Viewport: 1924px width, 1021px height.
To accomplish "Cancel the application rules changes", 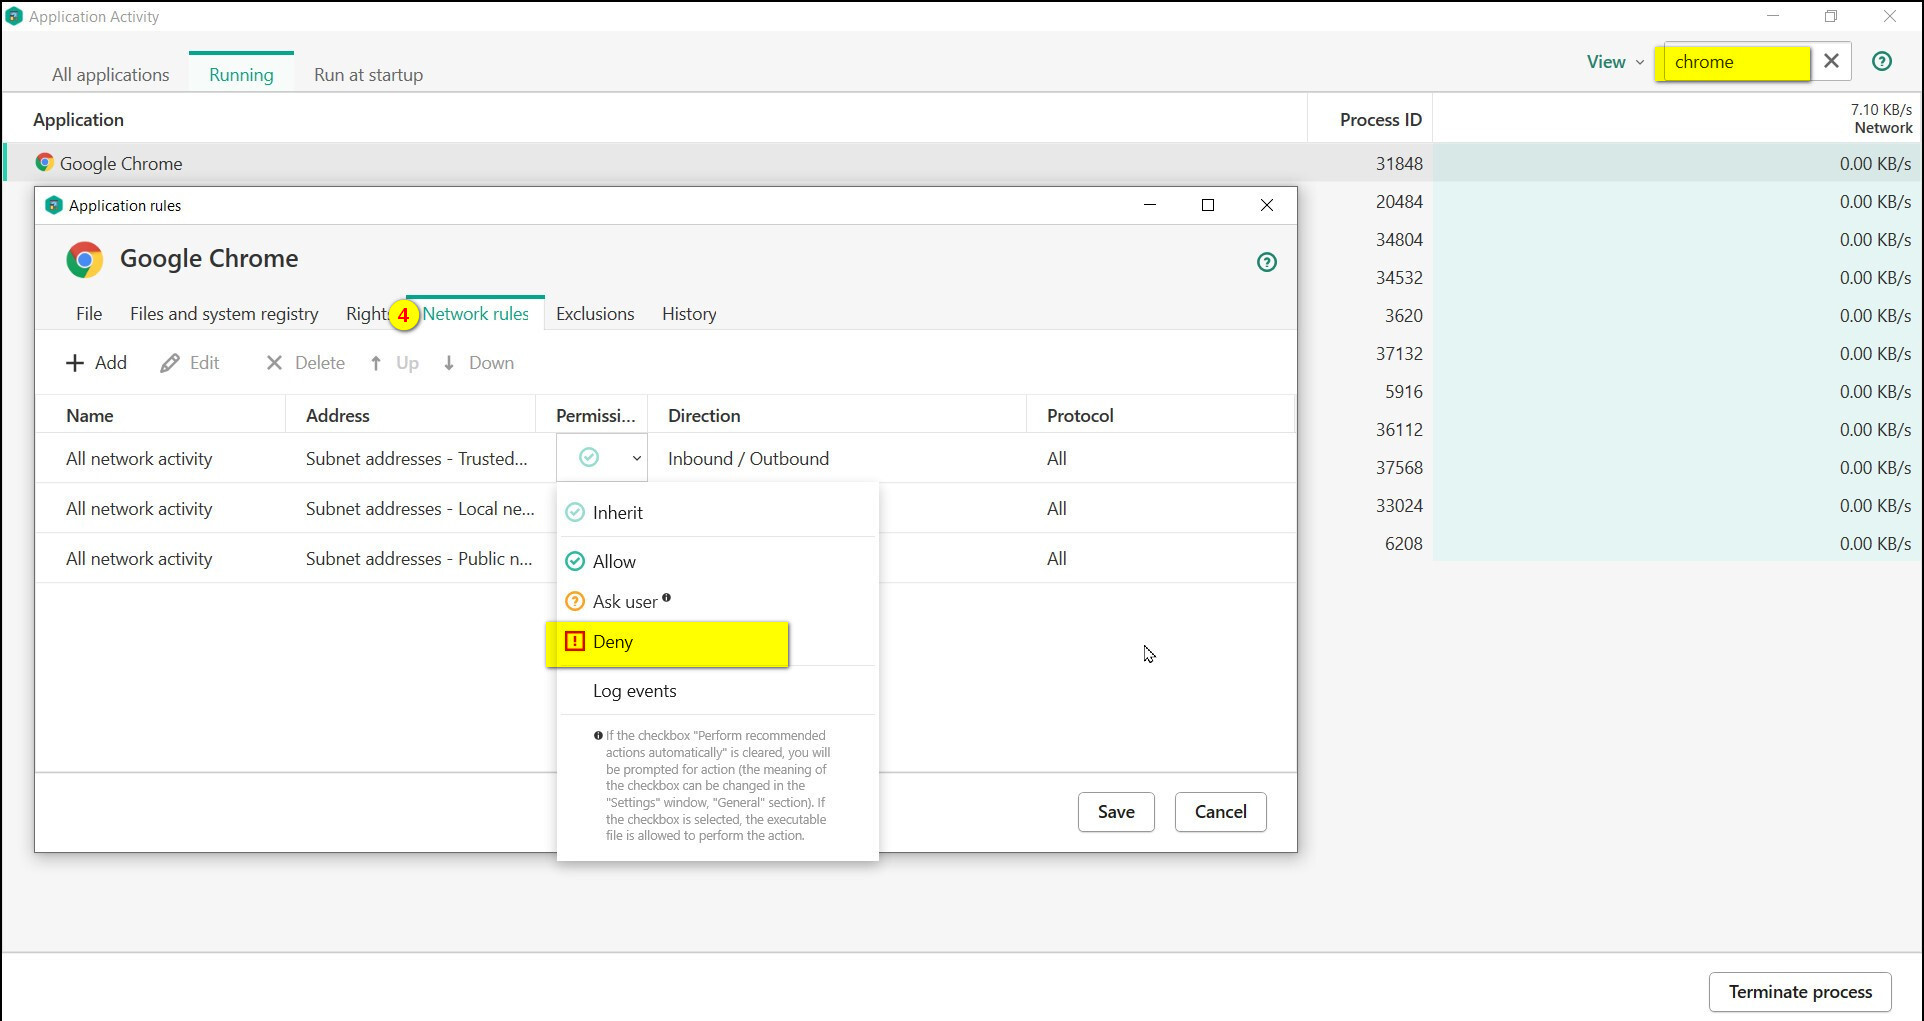I will click(1220, 812).
